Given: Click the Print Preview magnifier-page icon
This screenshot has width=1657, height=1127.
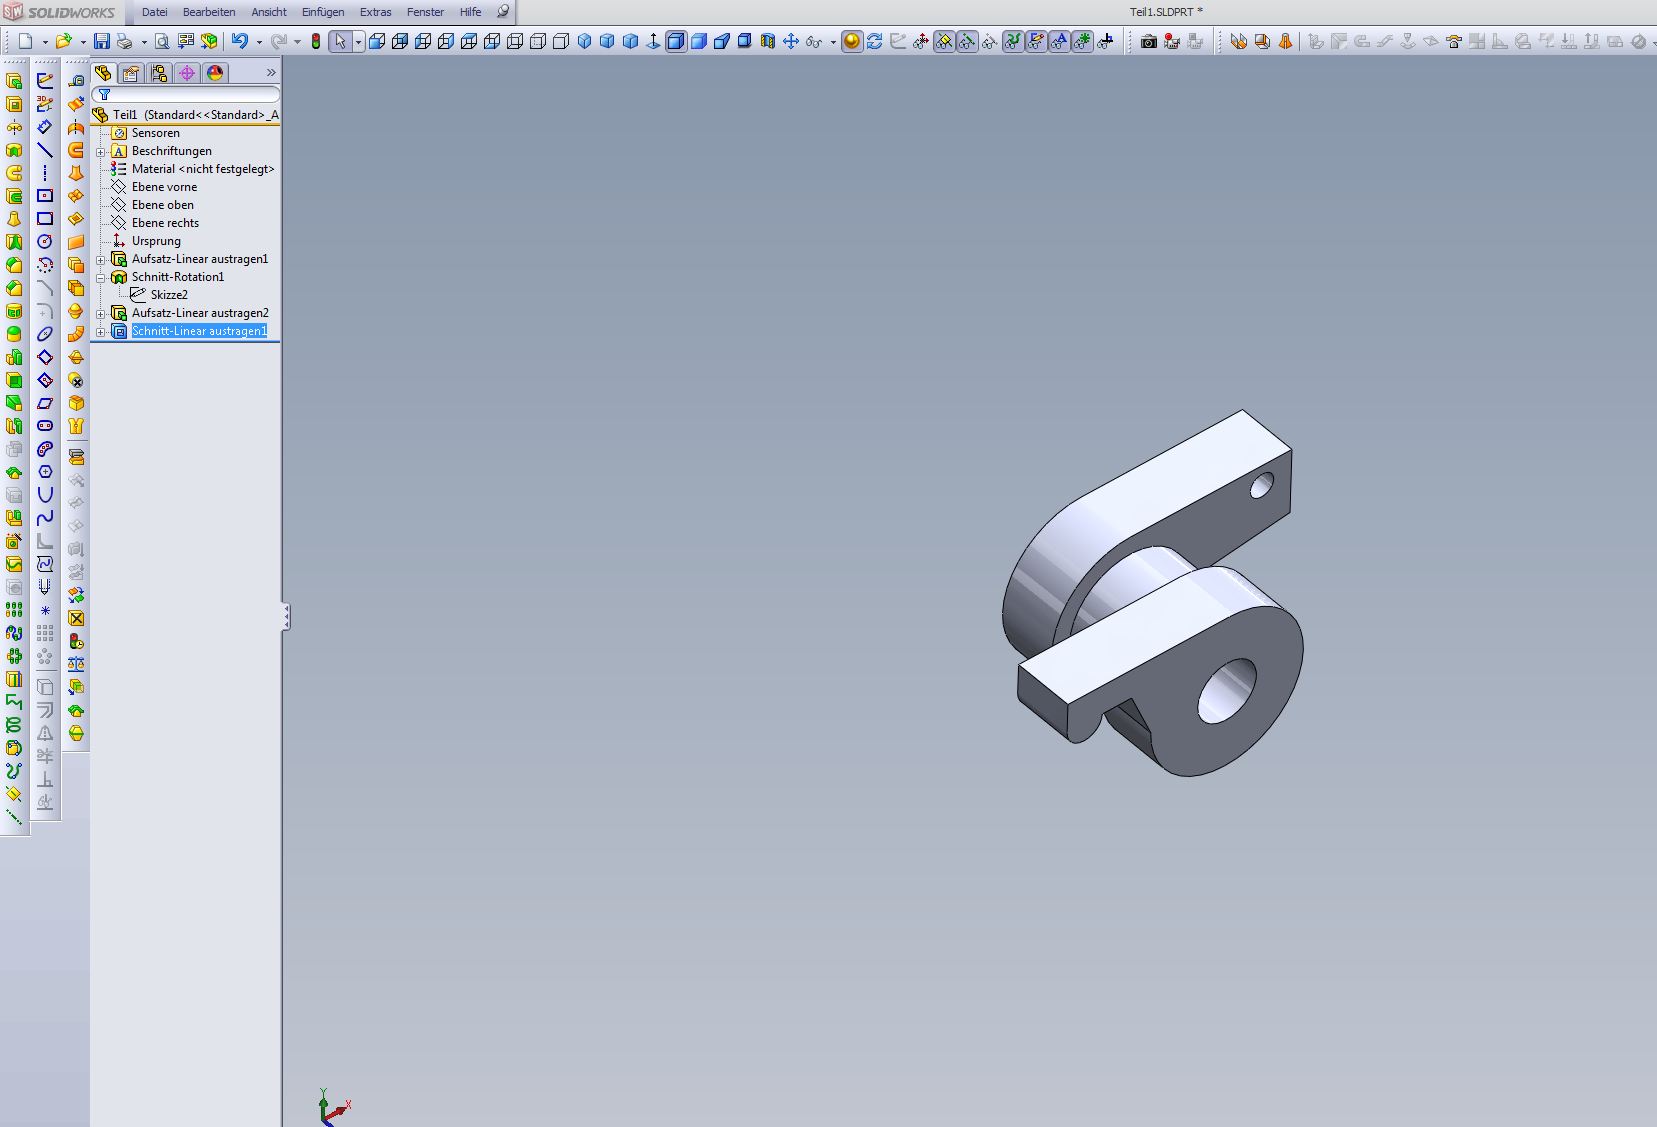Looking at the screenshot, I should pyautogui.click(x=161, y=41).
